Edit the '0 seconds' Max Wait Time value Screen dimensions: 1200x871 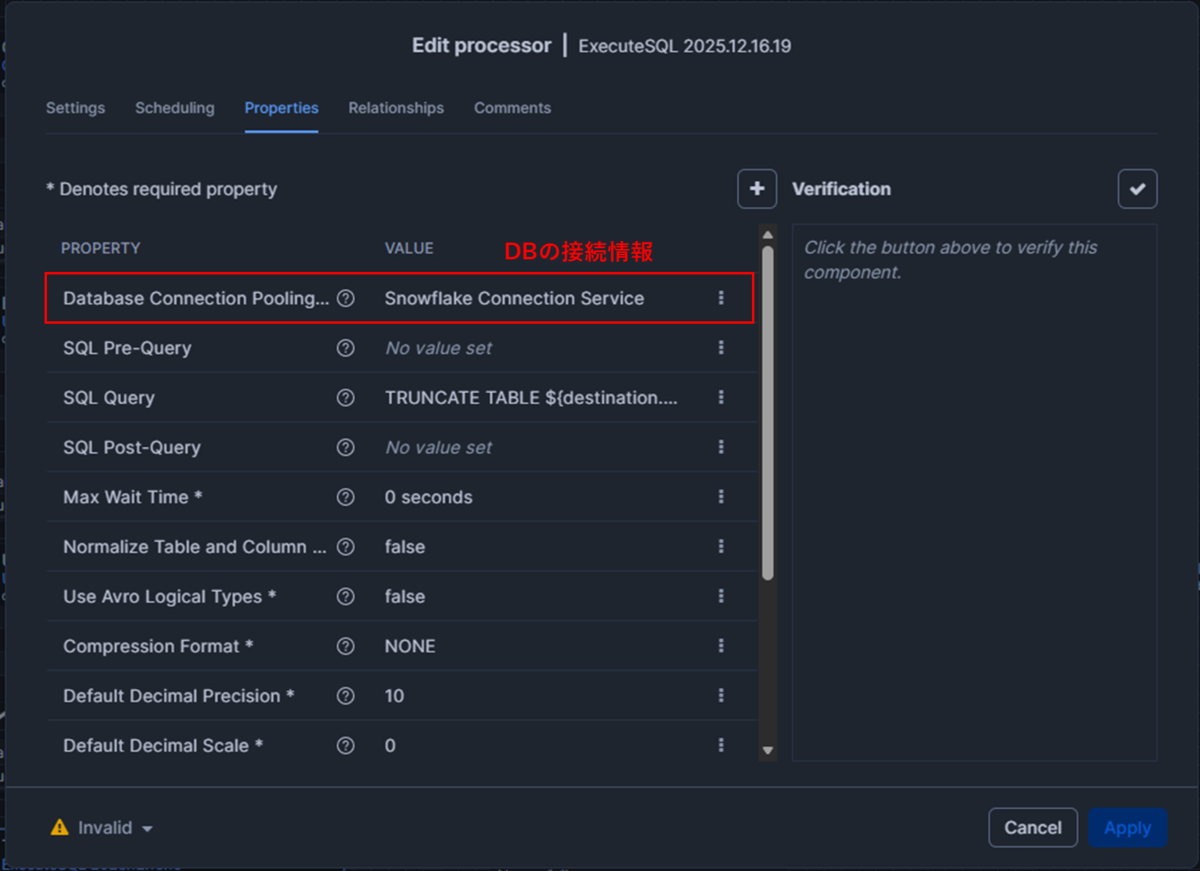point(428,497)
